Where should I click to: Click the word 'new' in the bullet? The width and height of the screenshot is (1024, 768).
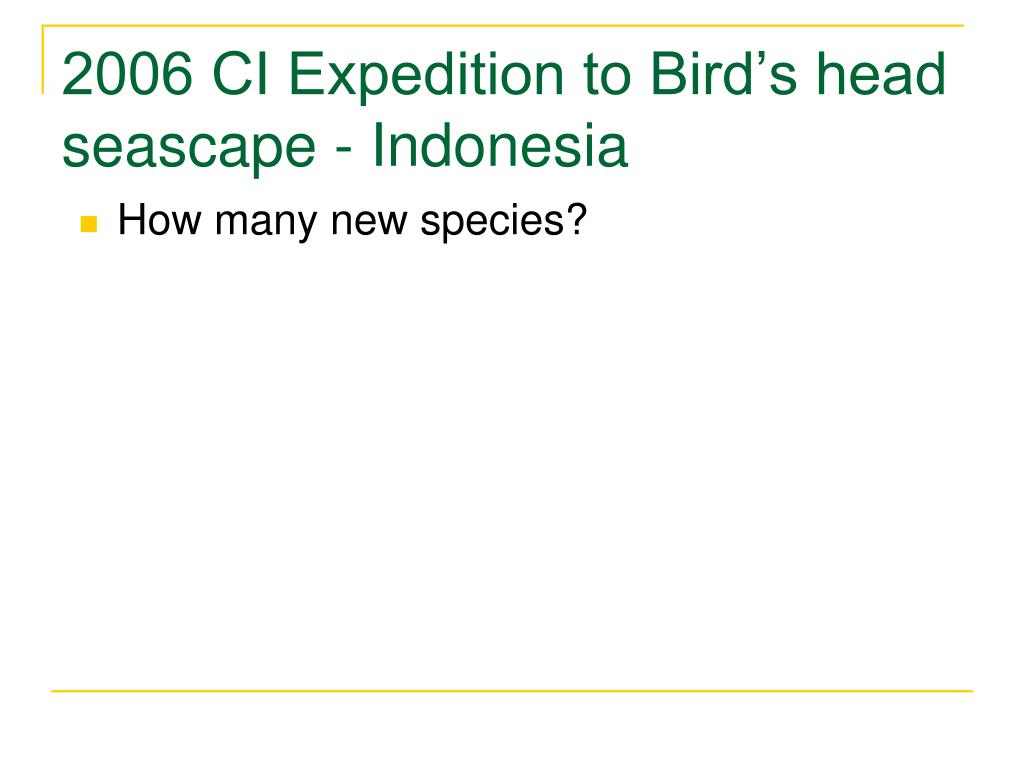click(368, 222)
